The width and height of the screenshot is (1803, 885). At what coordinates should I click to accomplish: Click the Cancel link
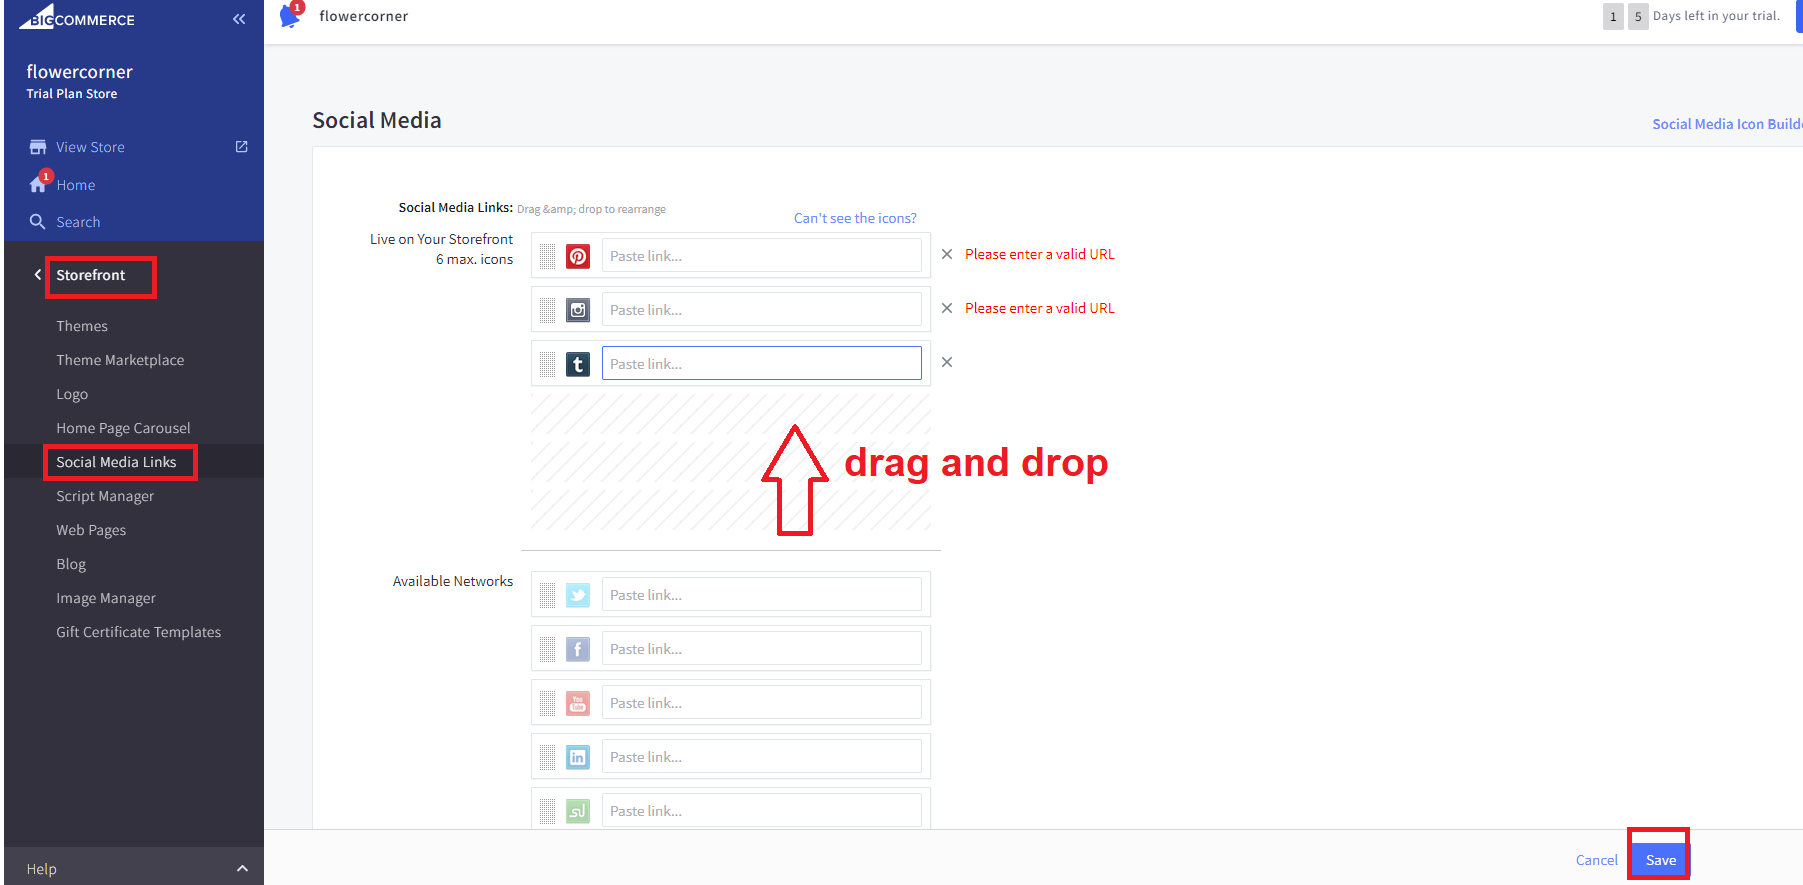pyautogui.click(x=1596, y=860)
